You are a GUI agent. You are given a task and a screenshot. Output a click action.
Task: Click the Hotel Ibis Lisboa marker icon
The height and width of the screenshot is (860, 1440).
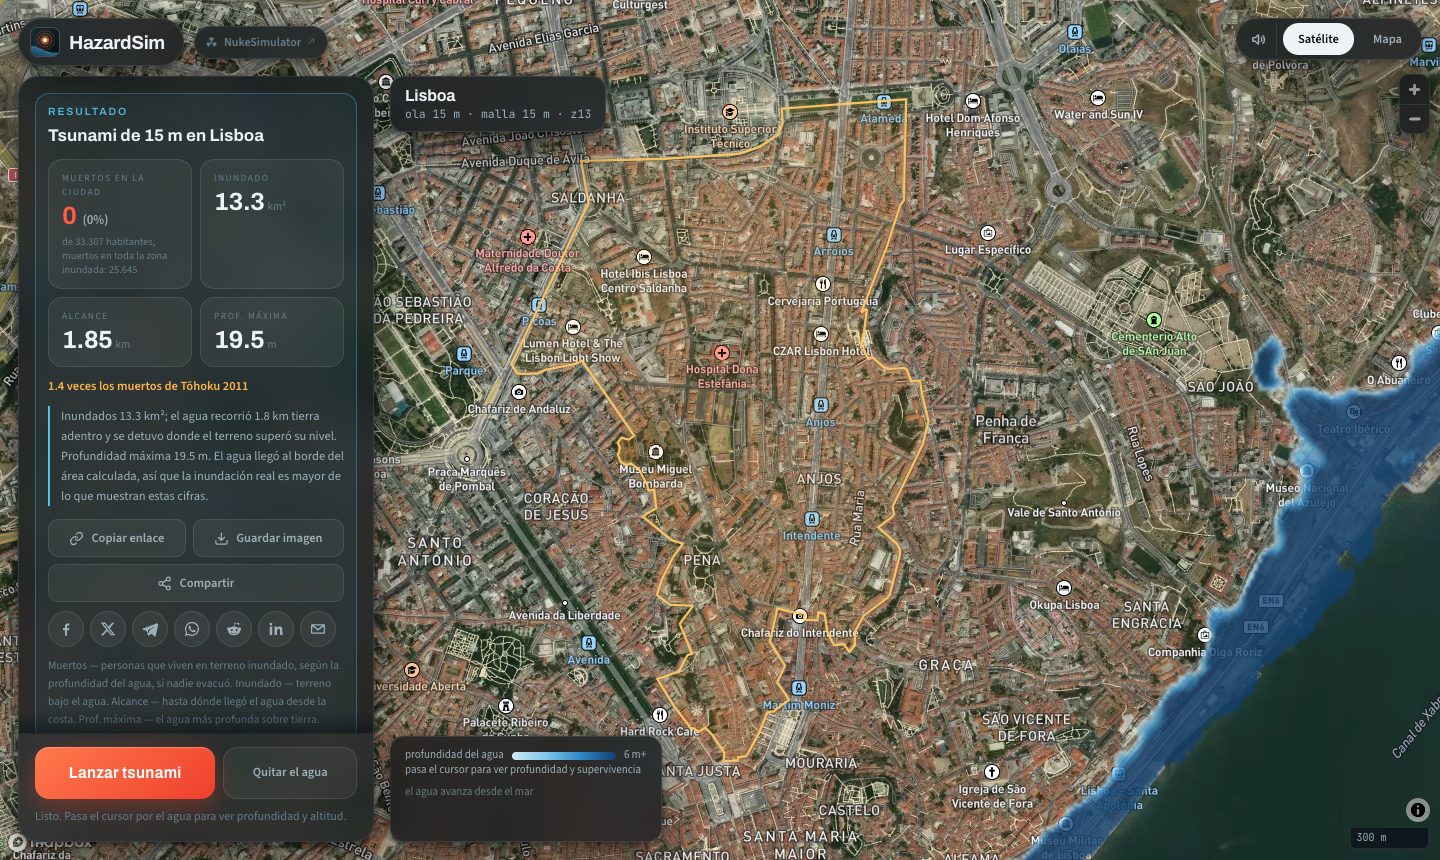[x=644, y=257]
